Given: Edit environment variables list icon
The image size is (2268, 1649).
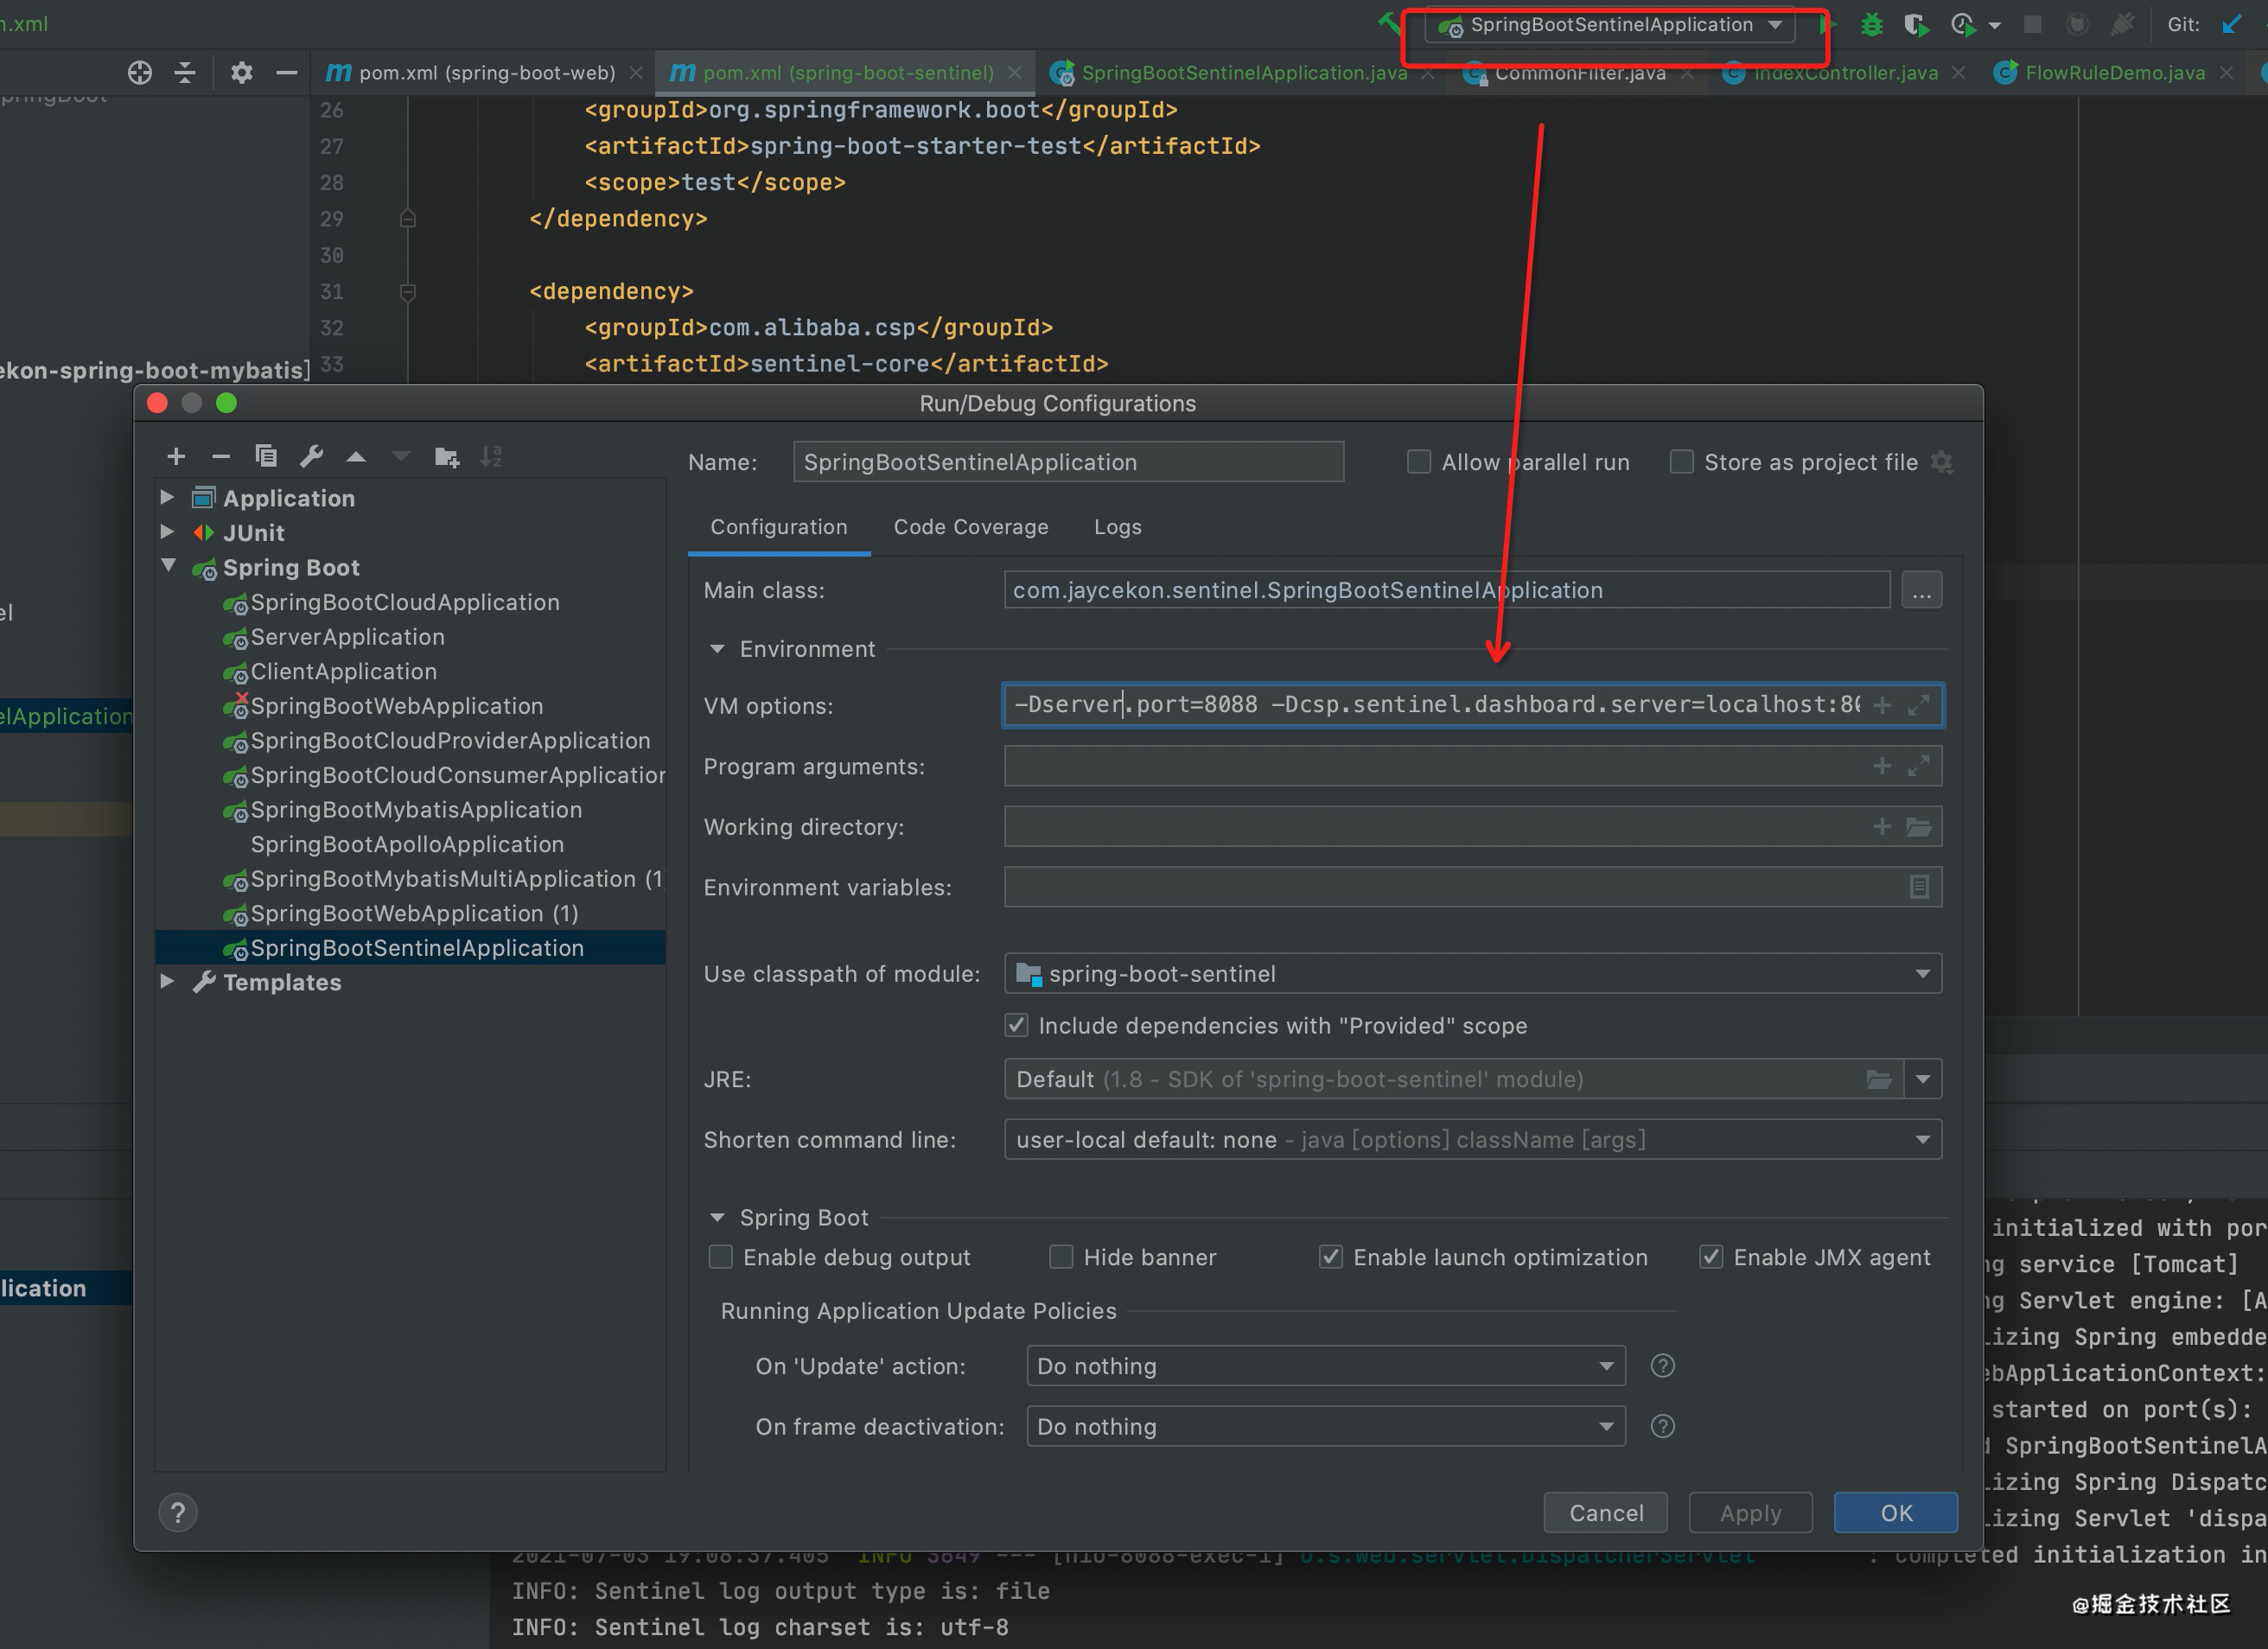Looking at the screenshot, I should pyautogui.click(x=1918, y=887).
